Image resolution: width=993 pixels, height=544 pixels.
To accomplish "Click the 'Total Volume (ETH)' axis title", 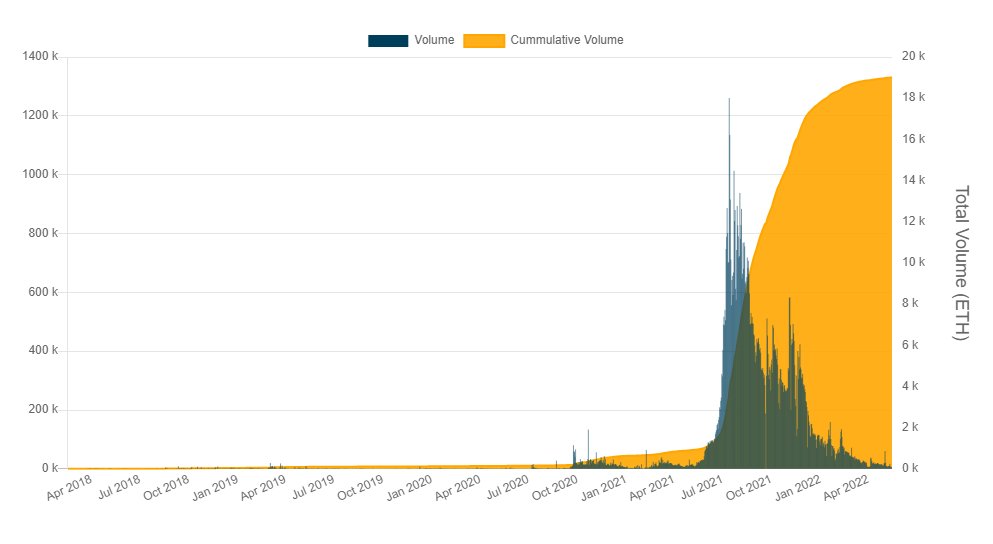I will coord(961,263).
